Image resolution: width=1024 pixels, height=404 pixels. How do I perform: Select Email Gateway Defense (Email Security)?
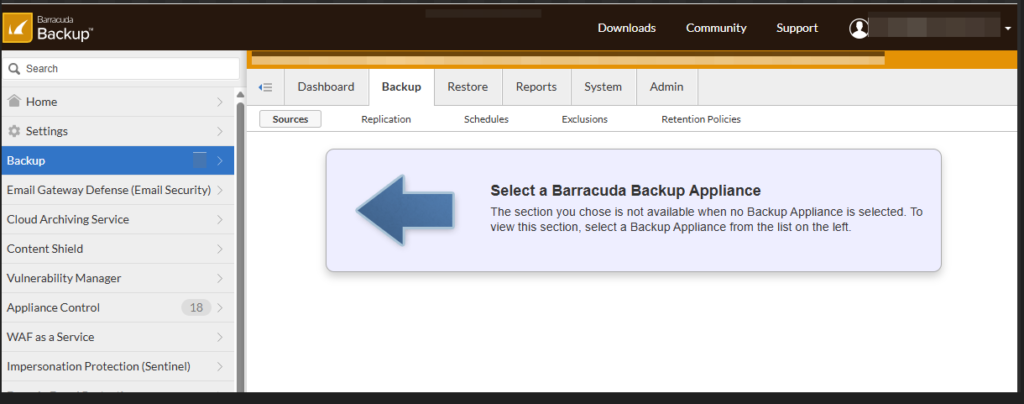118,190
